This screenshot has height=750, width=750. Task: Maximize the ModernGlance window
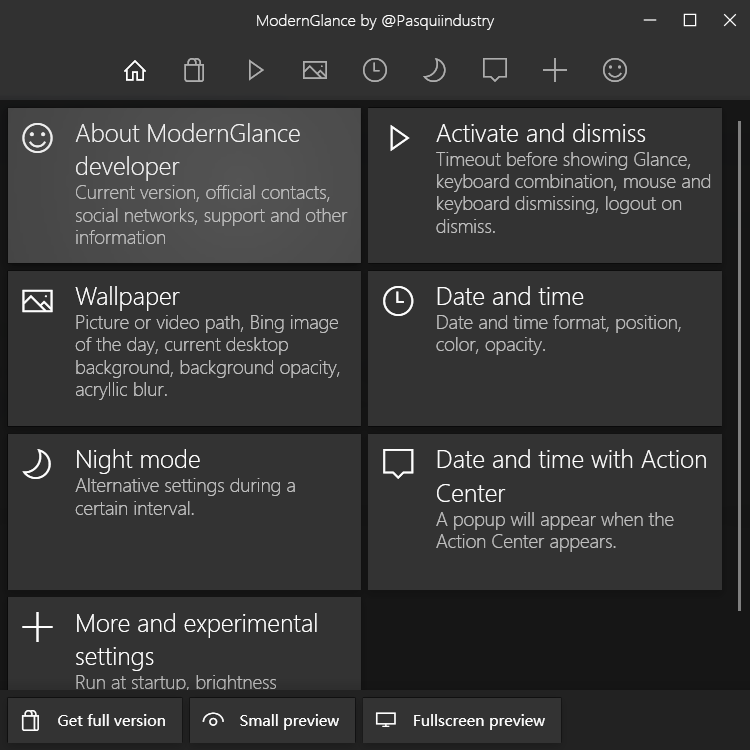click(690, 21)
